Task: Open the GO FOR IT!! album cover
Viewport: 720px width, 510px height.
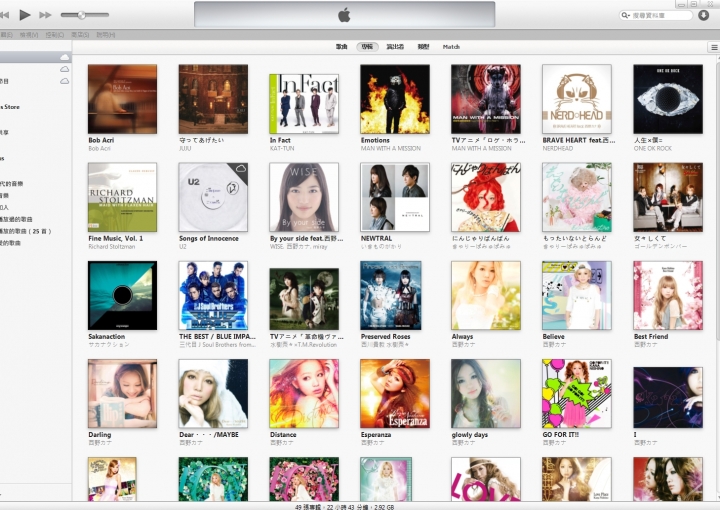Action: pos(577,394)
